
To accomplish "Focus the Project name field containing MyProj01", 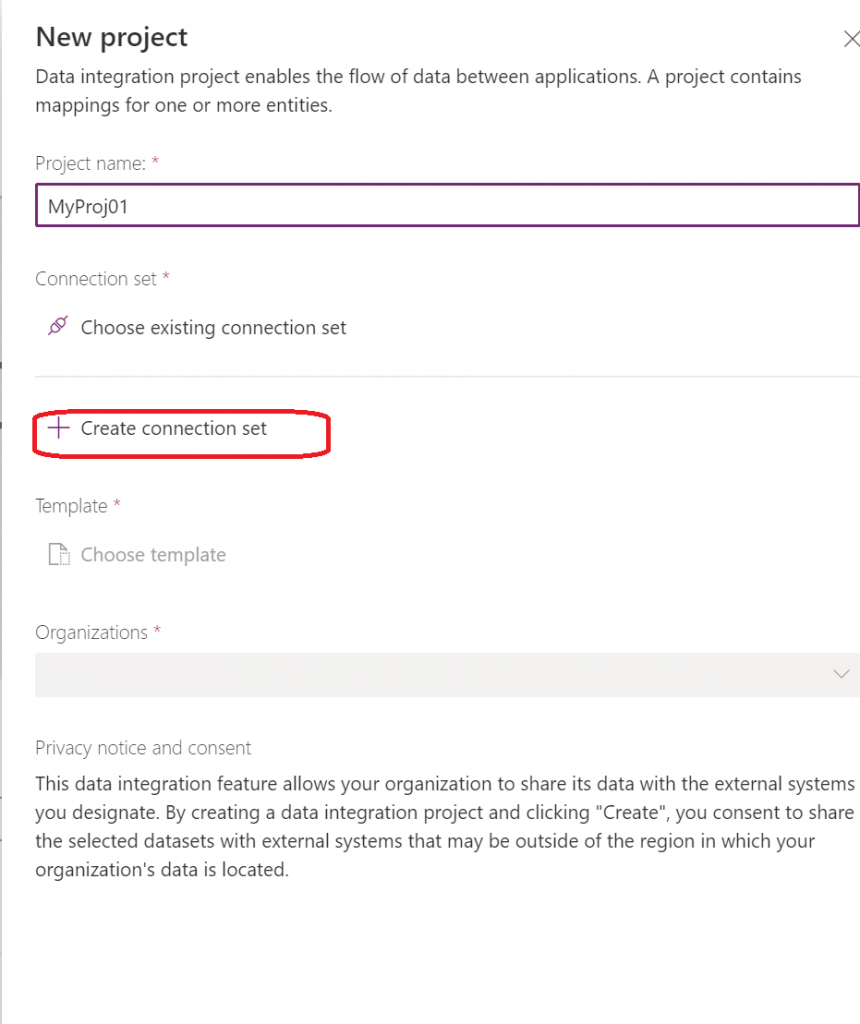I will point(447,205).
